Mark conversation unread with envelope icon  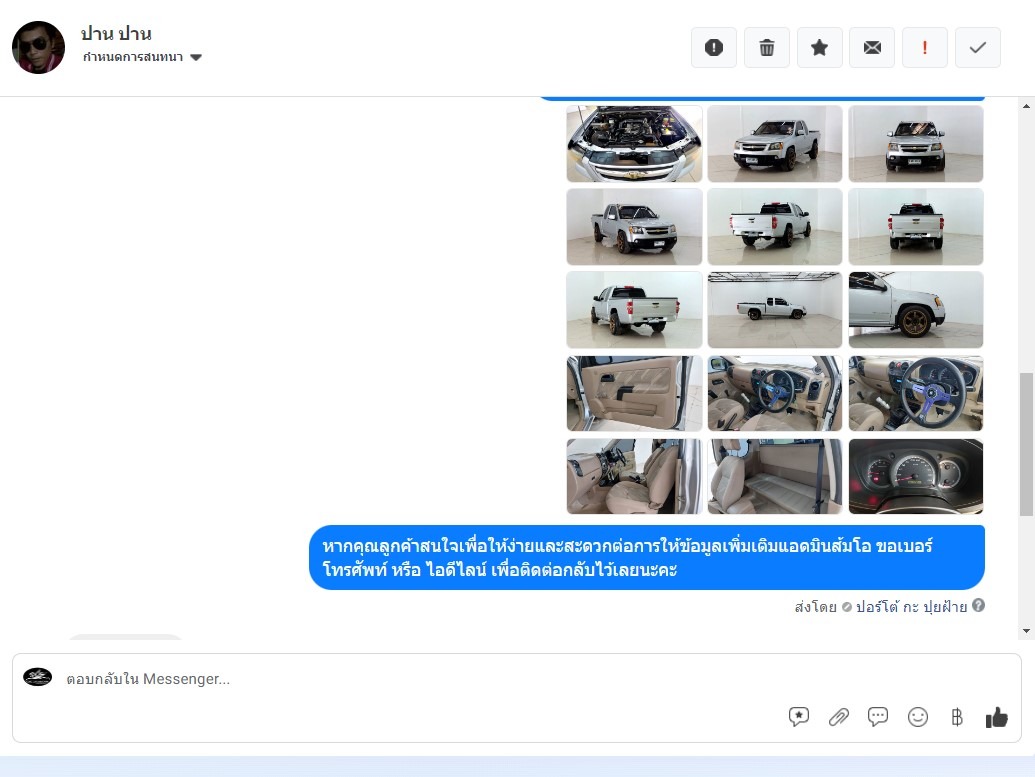(872, 48)
